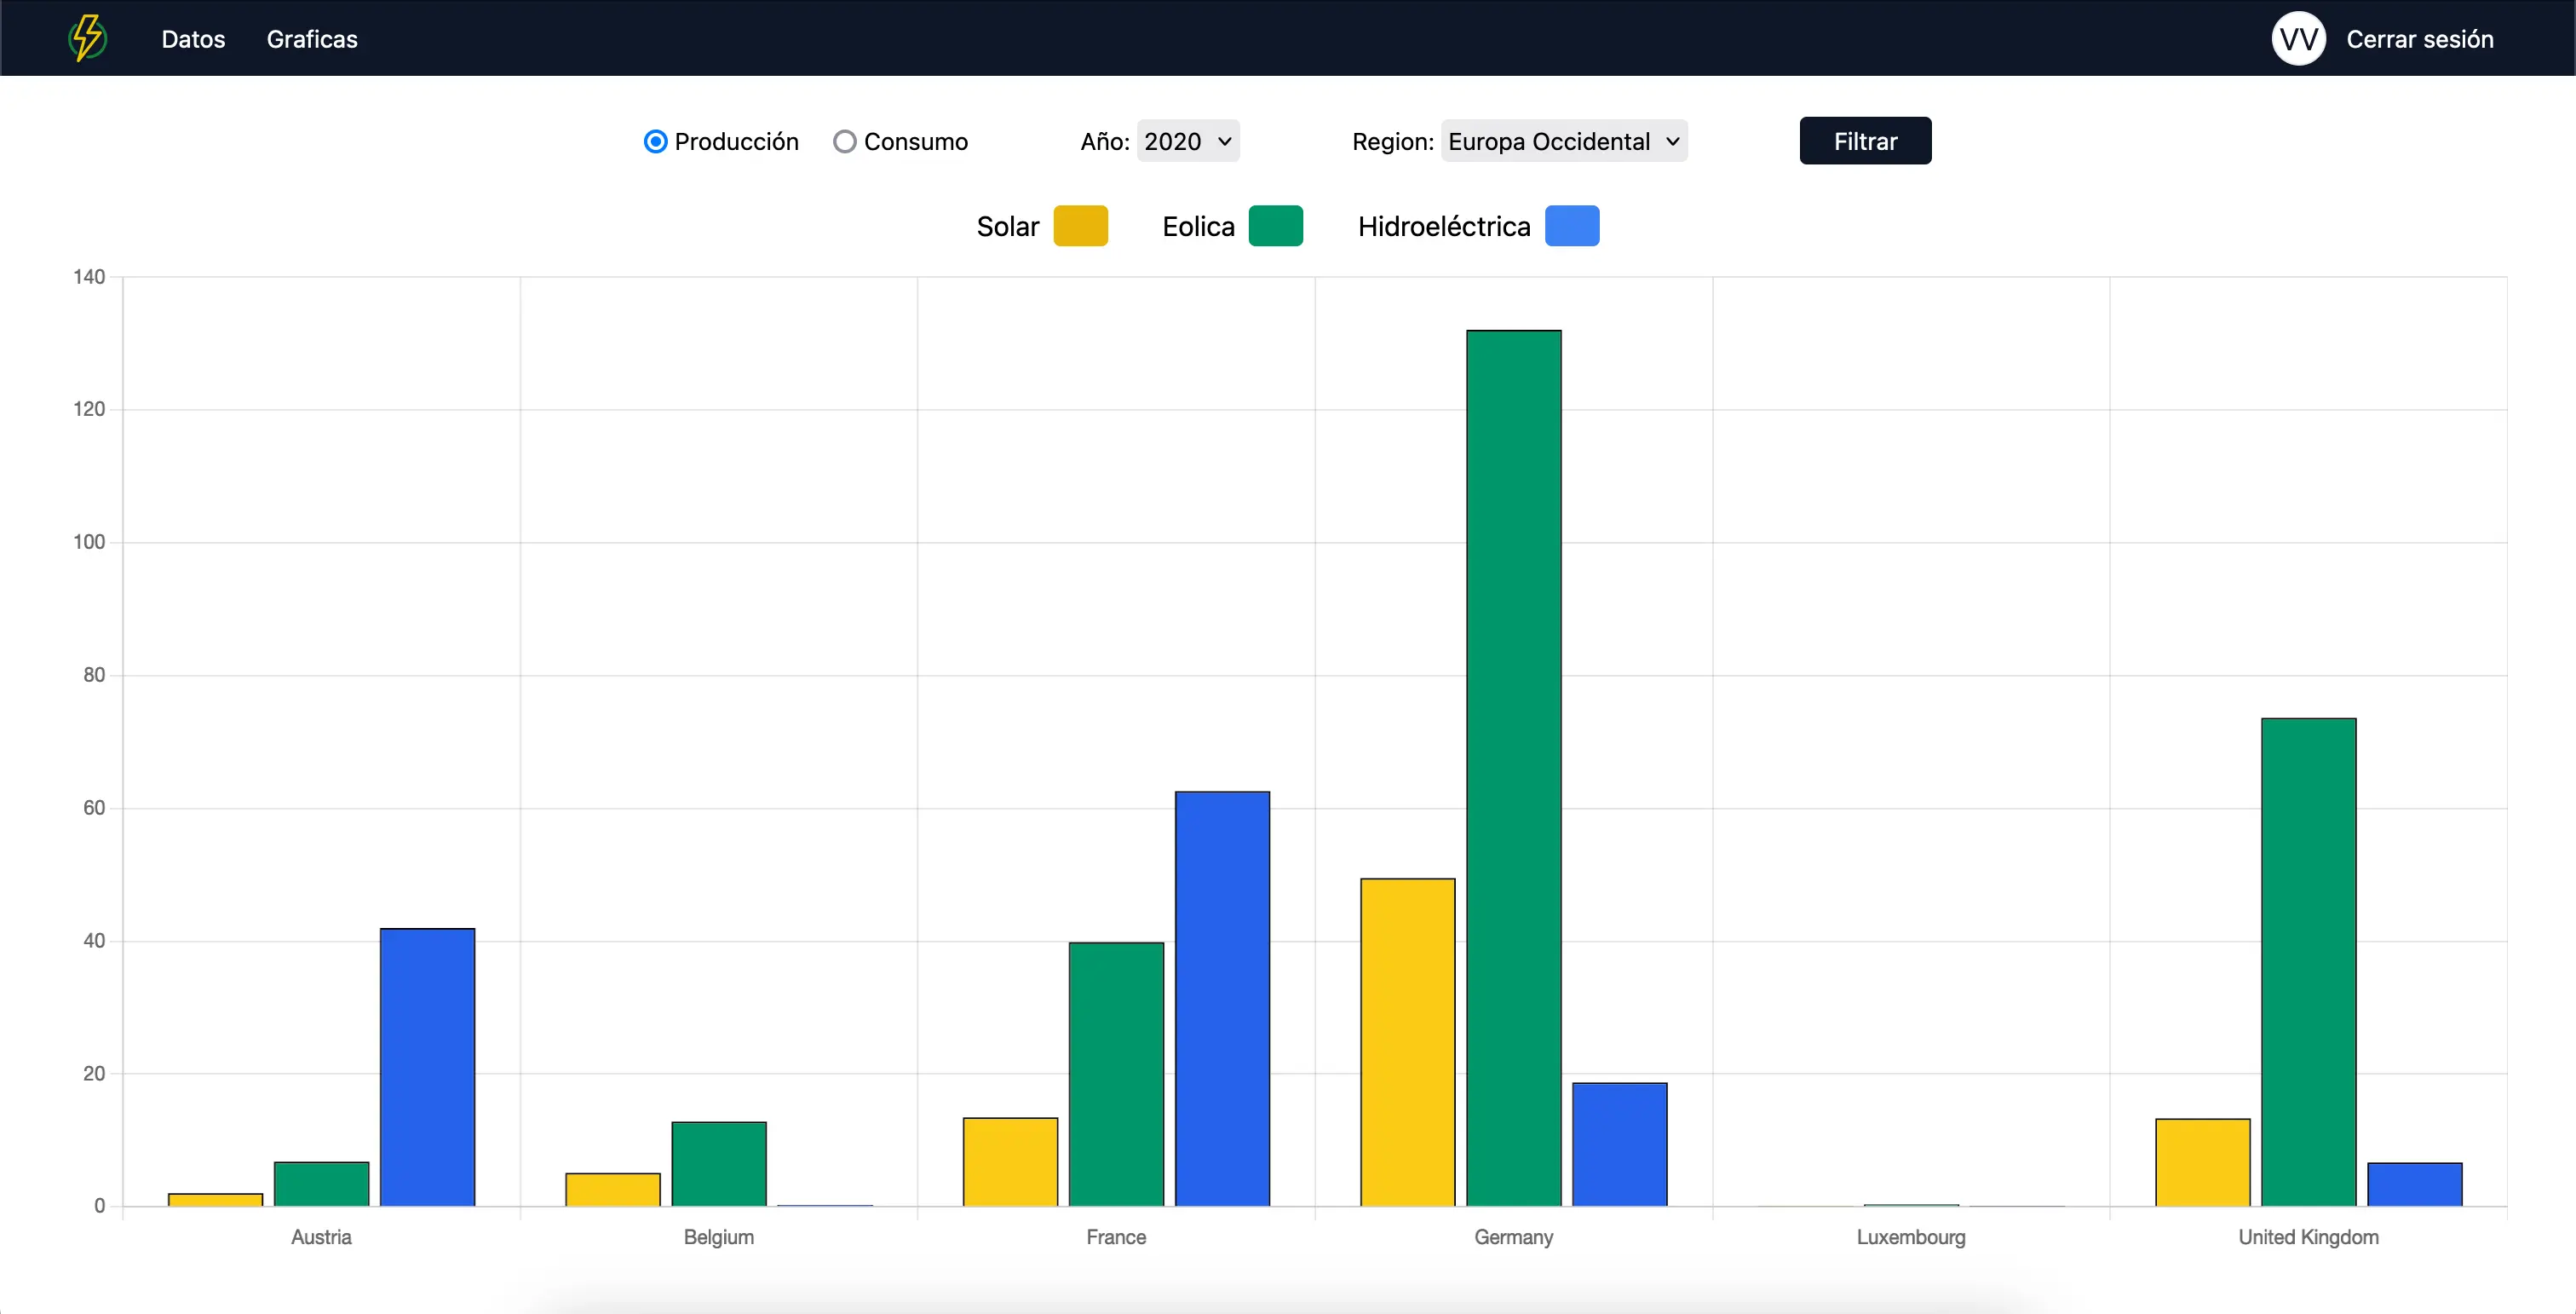Click the Filtrar button
Image resolution: width=2576 pixels, height=1314 pixels.
pyautogui.click(x=1865, y=141)
